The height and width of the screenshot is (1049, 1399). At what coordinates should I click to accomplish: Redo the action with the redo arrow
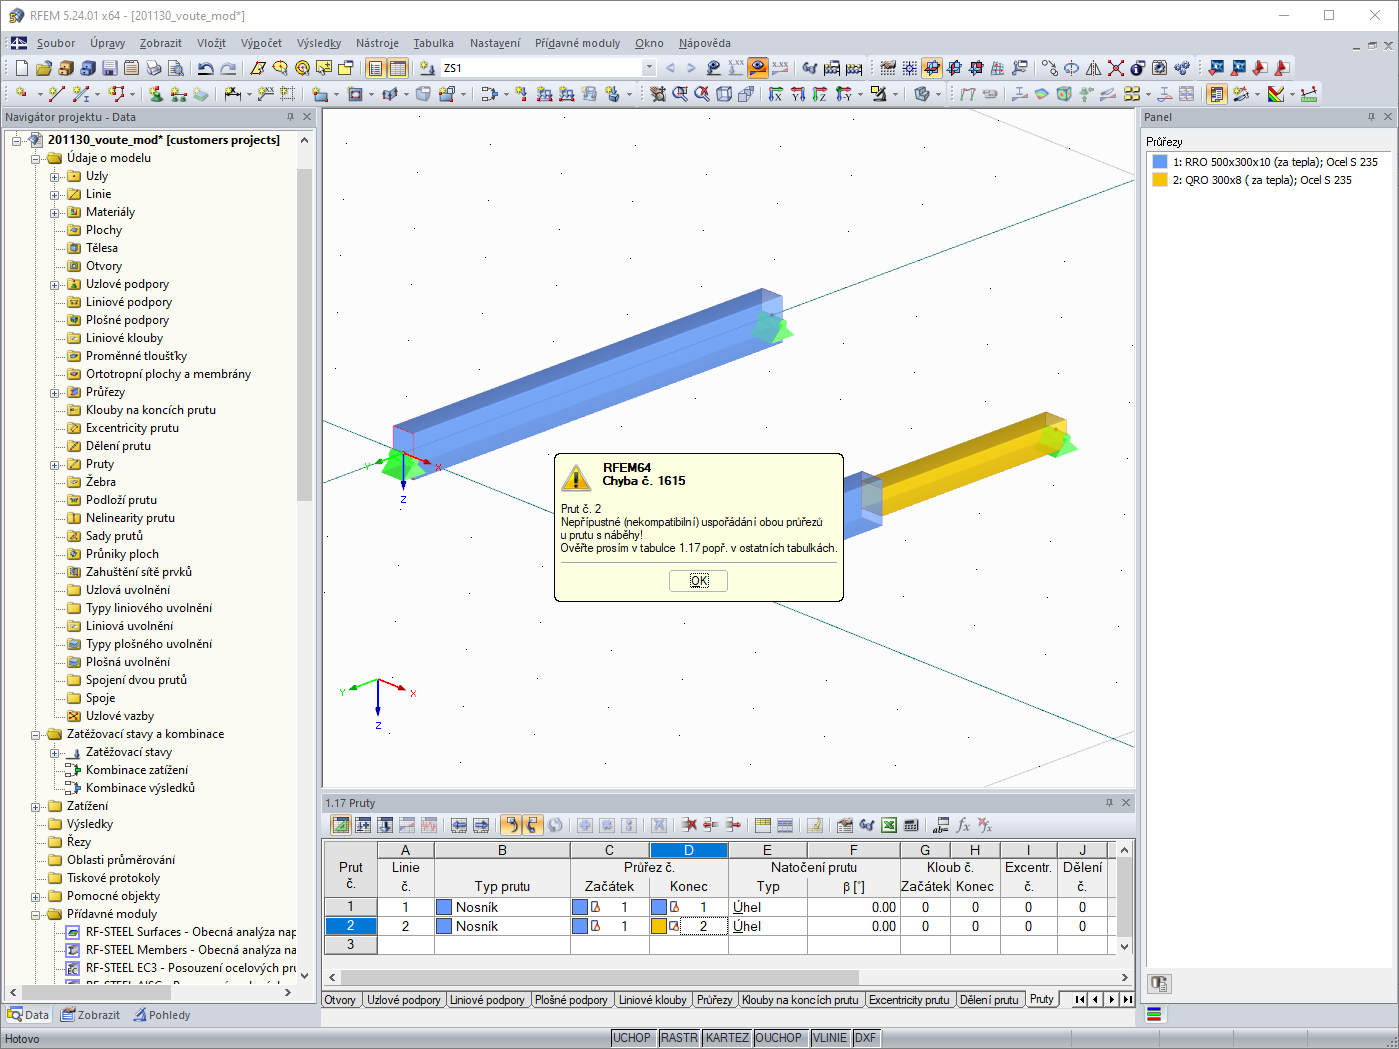click(228, 68)
